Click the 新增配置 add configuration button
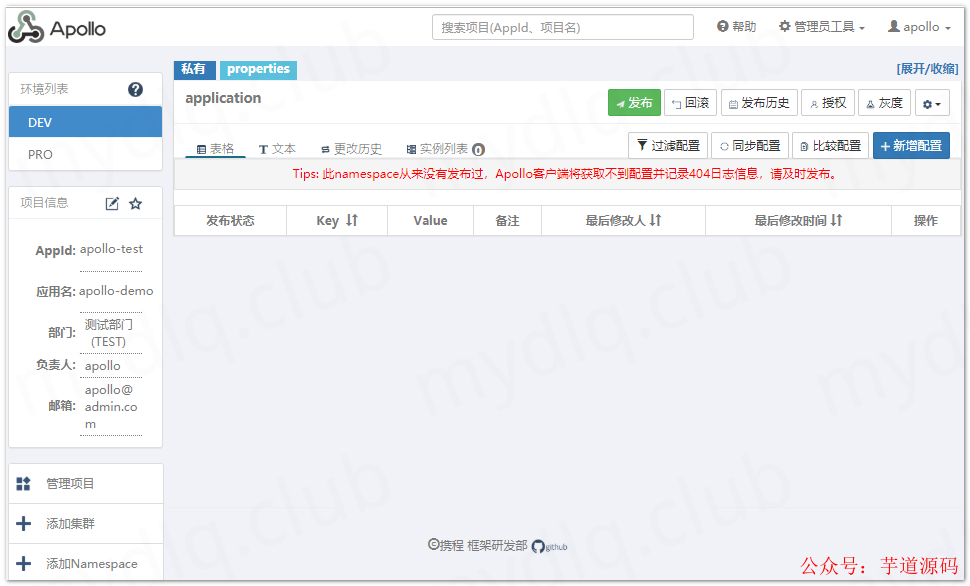The height and width of the screenshot is (586, 970). click(x=910, y=145)
